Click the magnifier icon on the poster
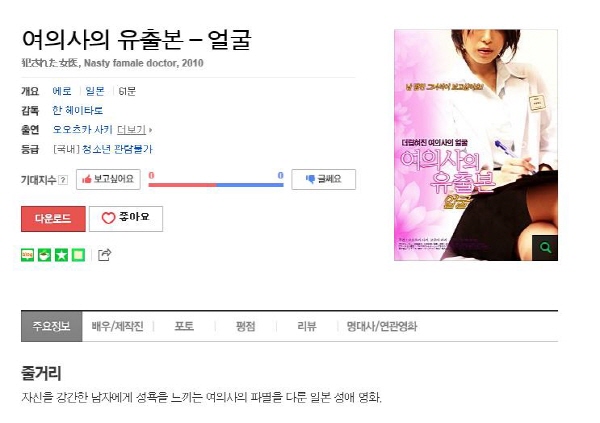Viewport: 600px width, 423px height. pyautogui.click(x=545, y=248)
